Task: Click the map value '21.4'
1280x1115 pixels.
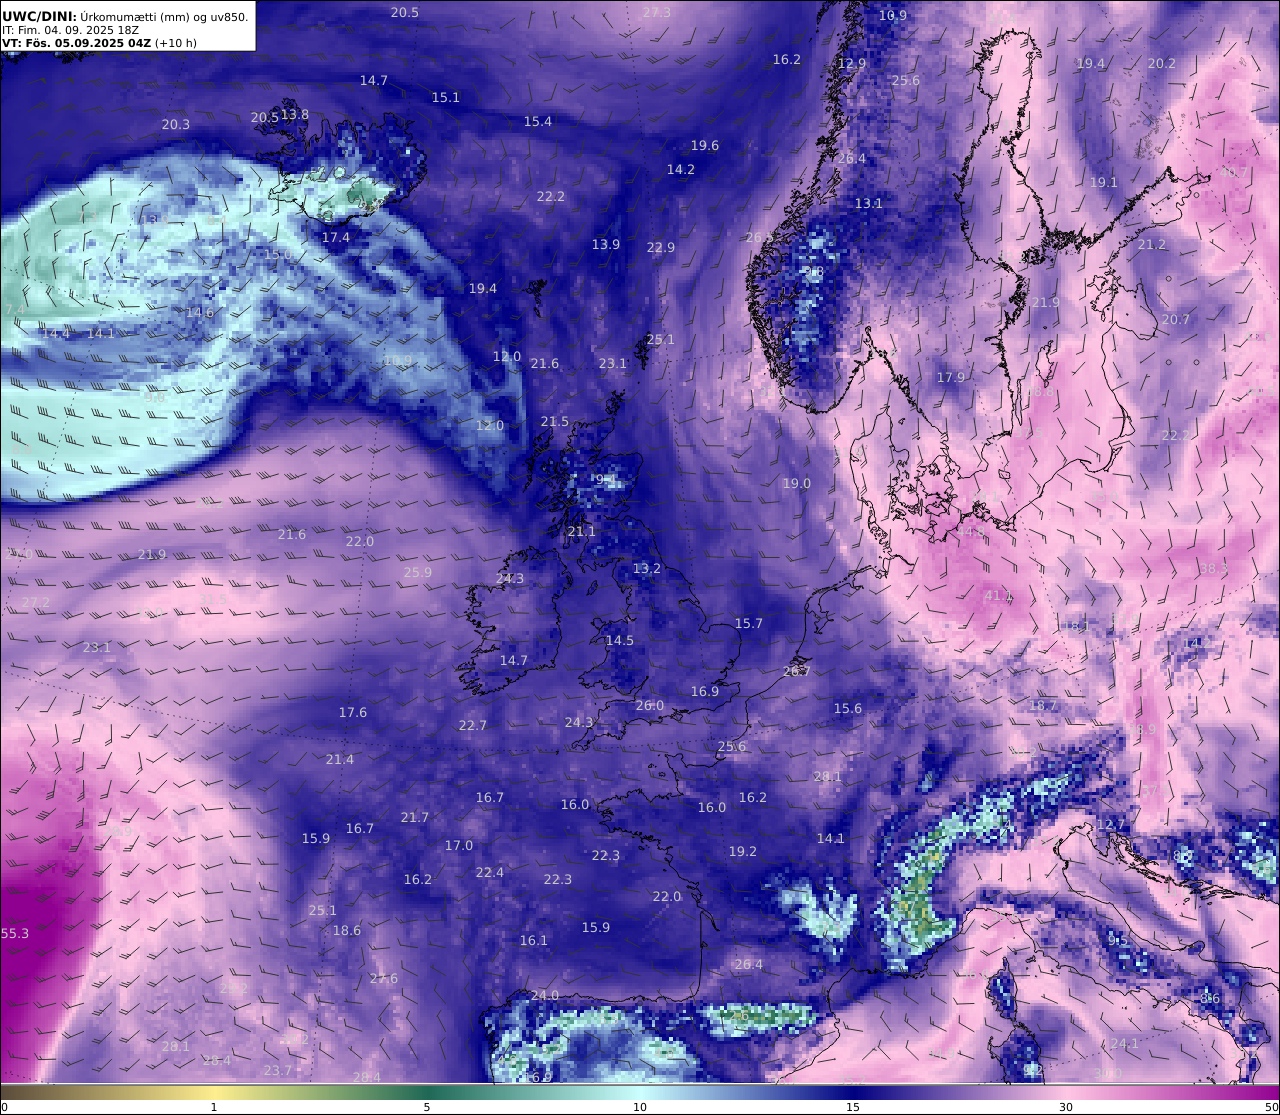Action: 340,760
